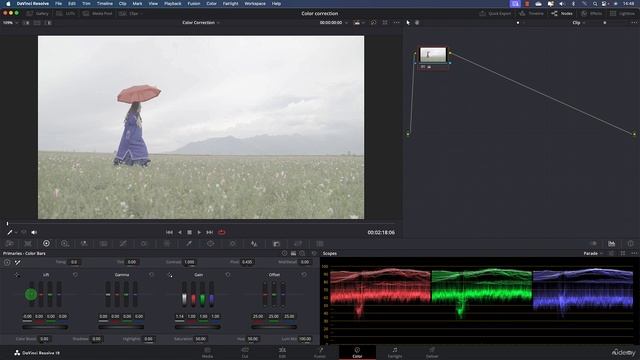
Task: Pick black point with Lift crosshair
Action: (x=17, y=275)
